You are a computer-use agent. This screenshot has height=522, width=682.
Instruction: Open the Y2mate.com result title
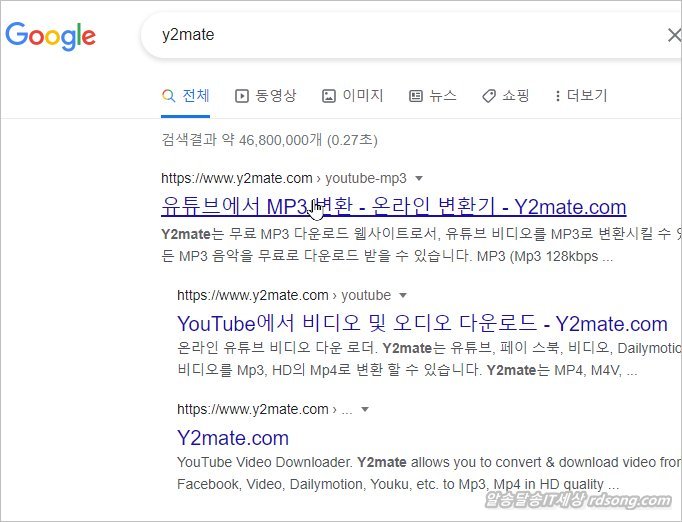click(232, 438)
